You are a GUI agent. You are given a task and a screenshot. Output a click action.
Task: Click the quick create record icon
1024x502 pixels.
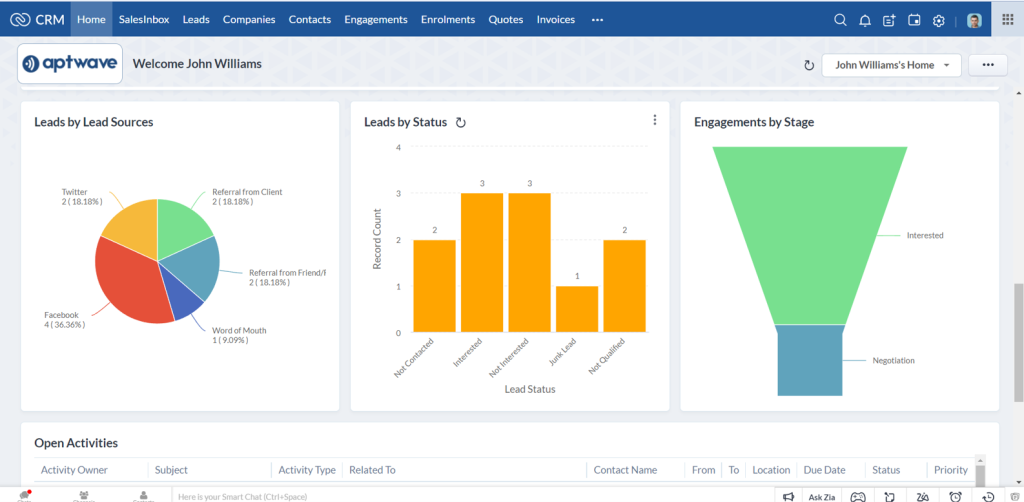coord(889,20)
